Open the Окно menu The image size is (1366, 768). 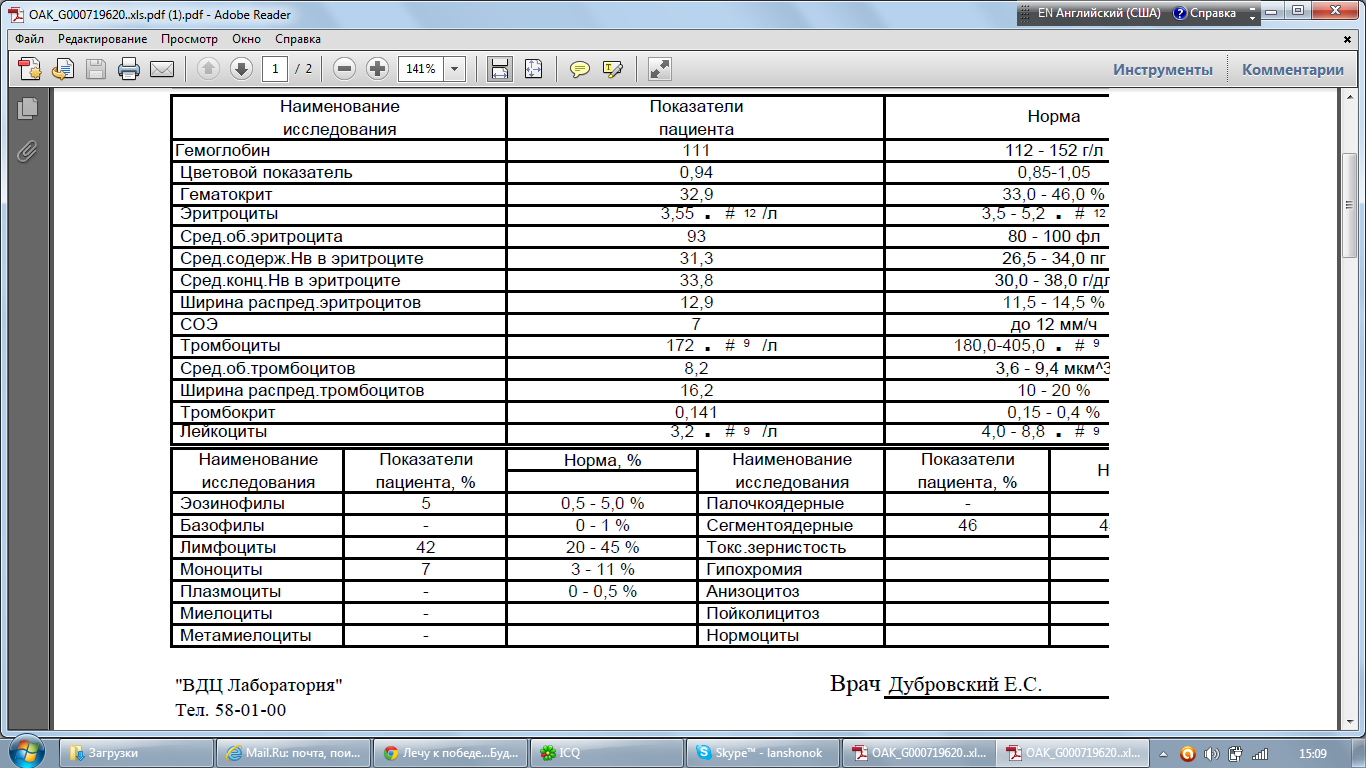pyautogui.click(x=246, y=39)
